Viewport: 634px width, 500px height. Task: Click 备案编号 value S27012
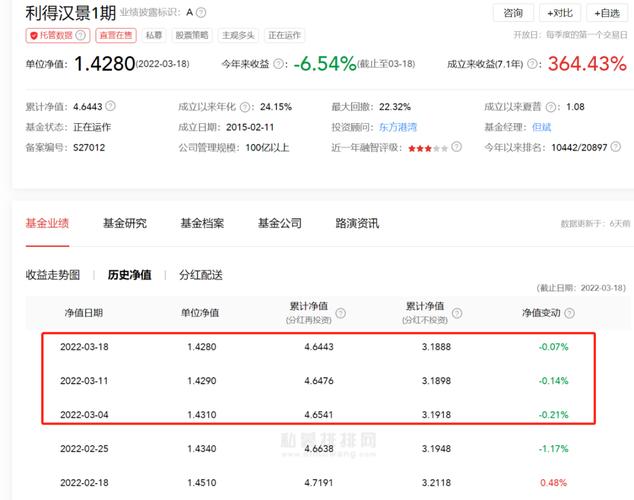(x=89, y=148)
